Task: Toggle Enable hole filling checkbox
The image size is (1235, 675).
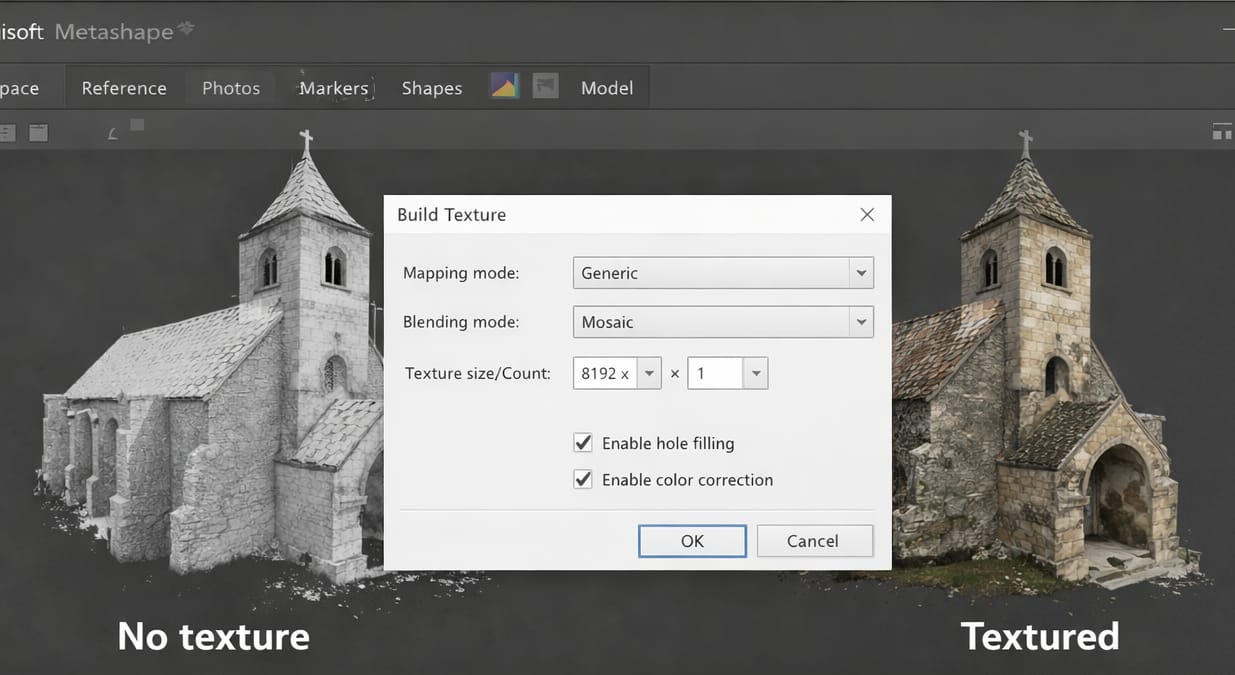Action: click(583, 443)
